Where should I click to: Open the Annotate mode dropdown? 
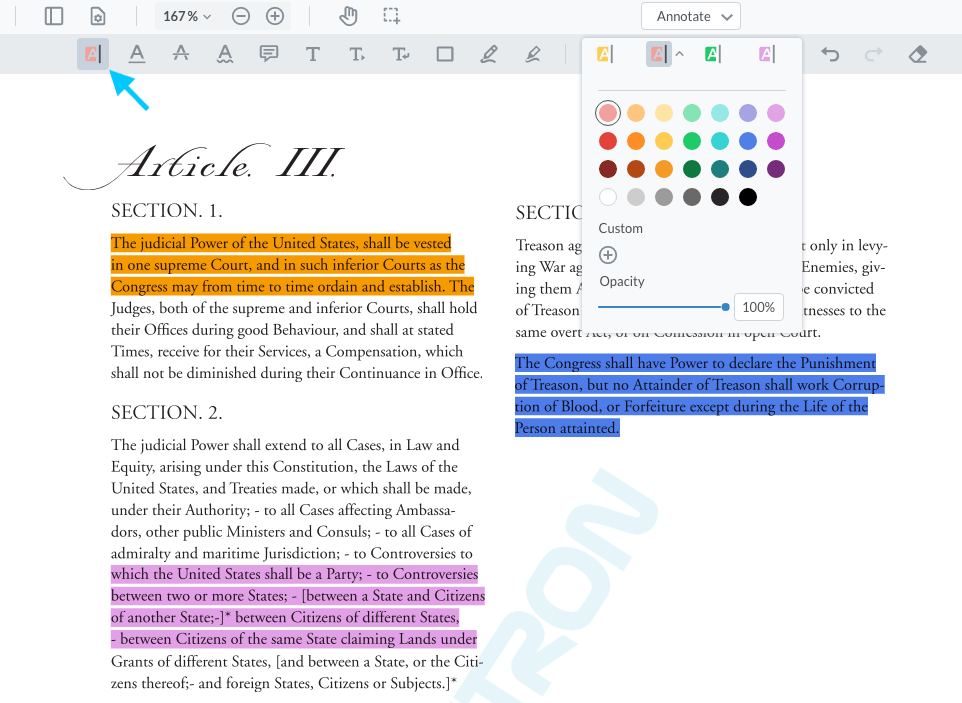[691, 16]
